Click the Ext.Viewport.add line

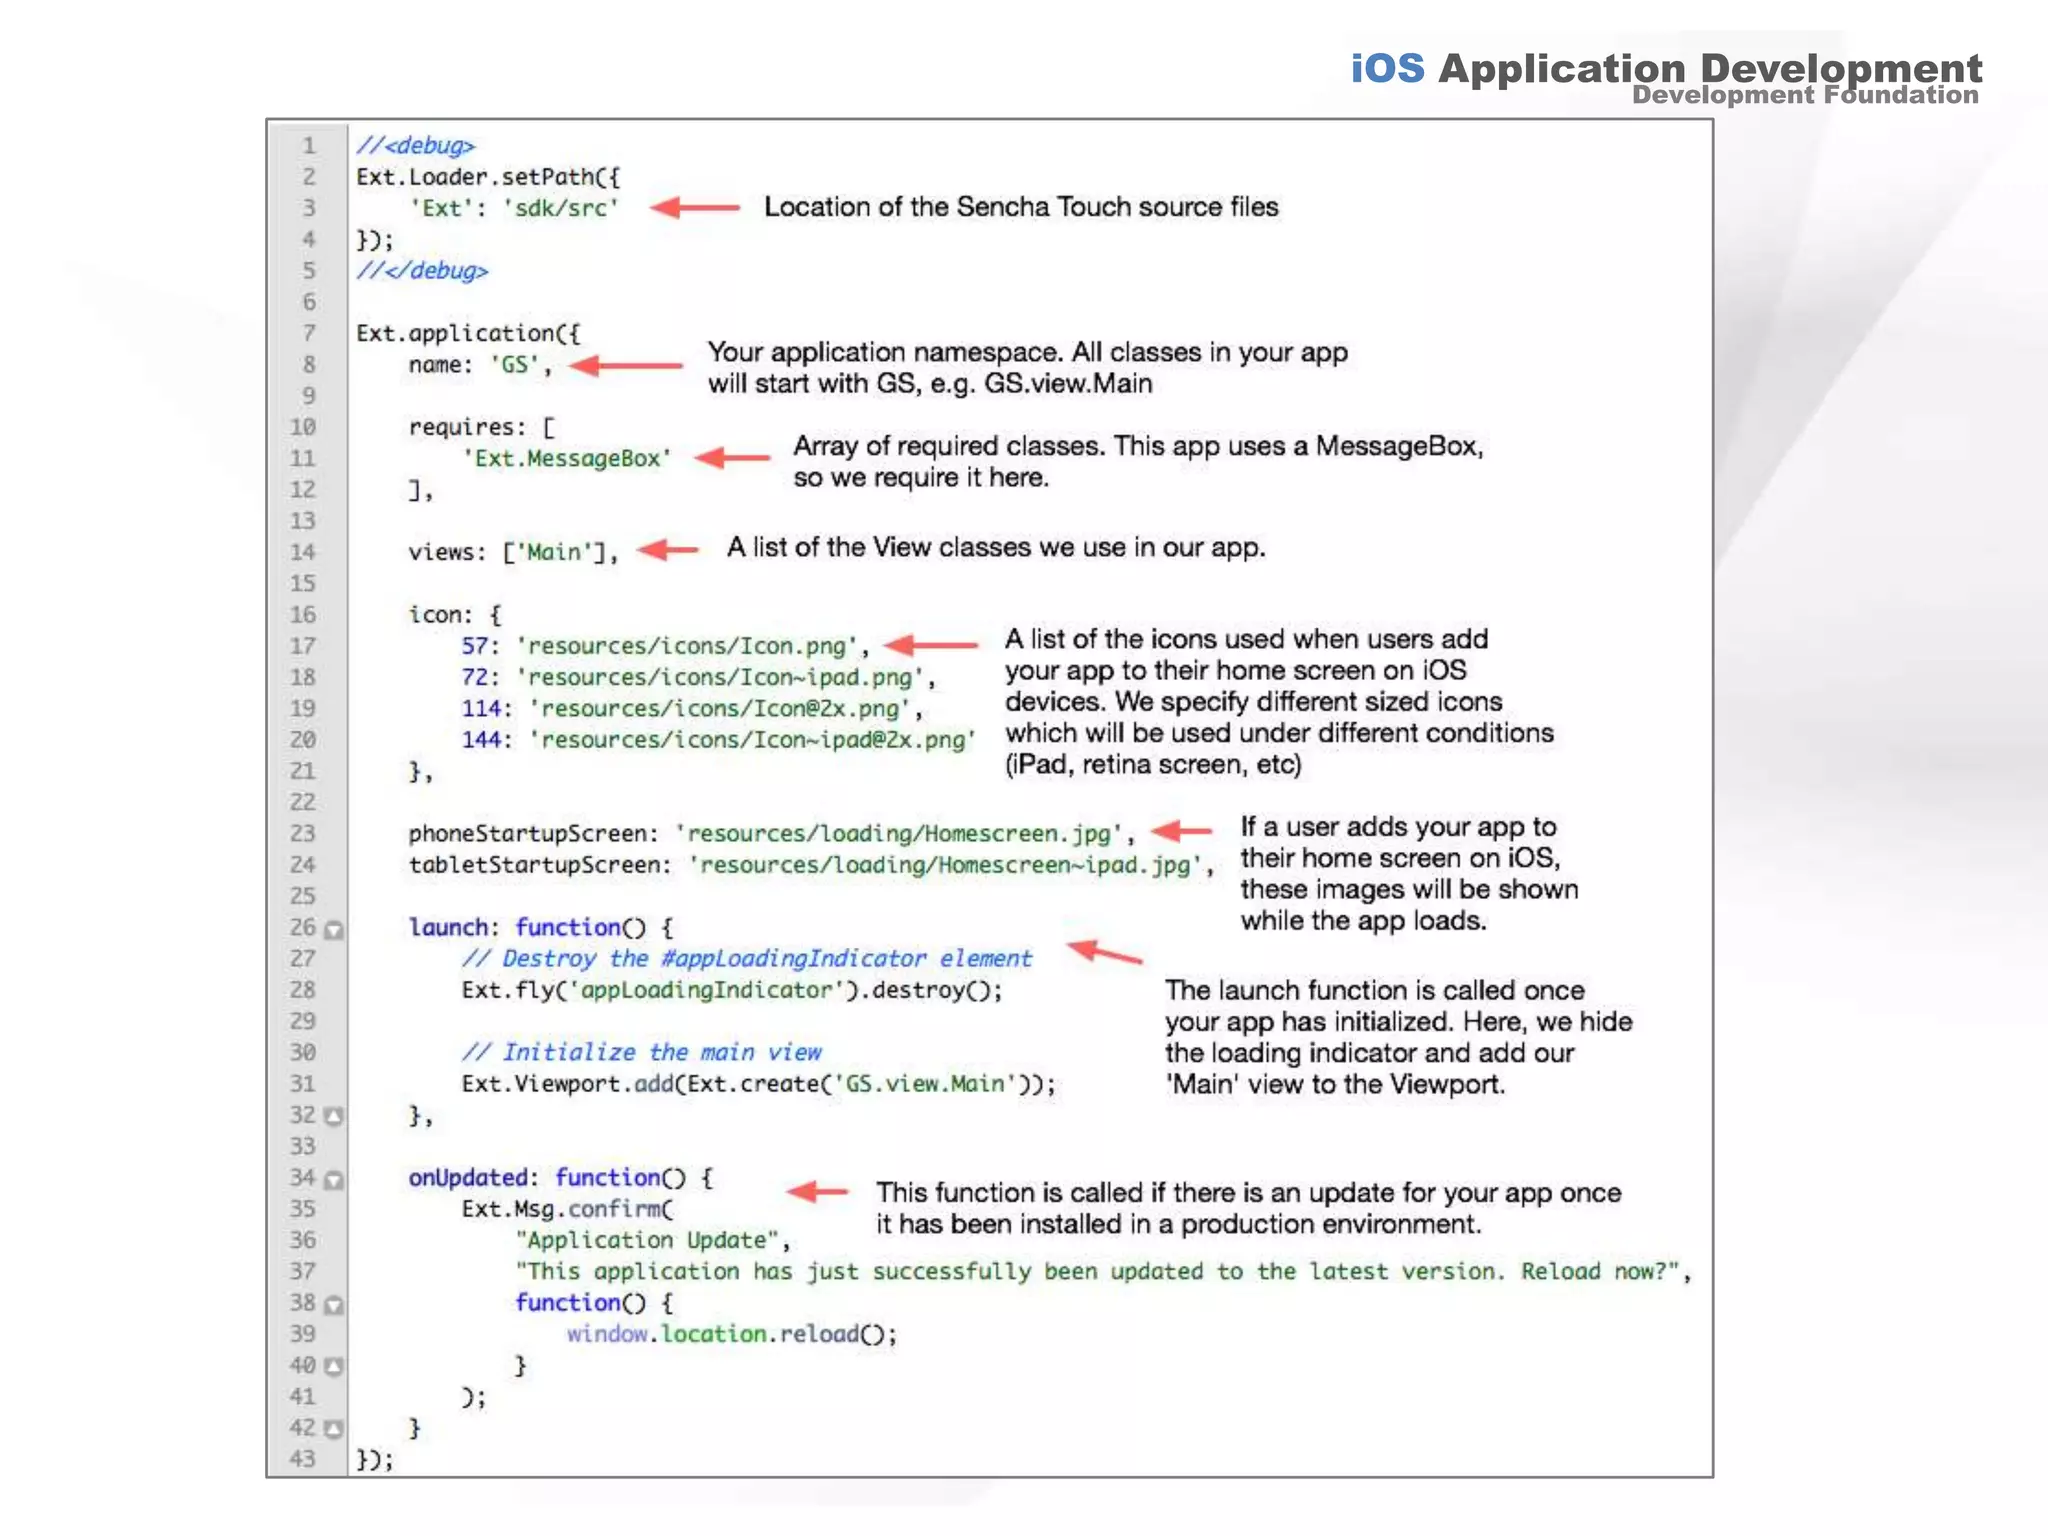(x=758, y=1084)
